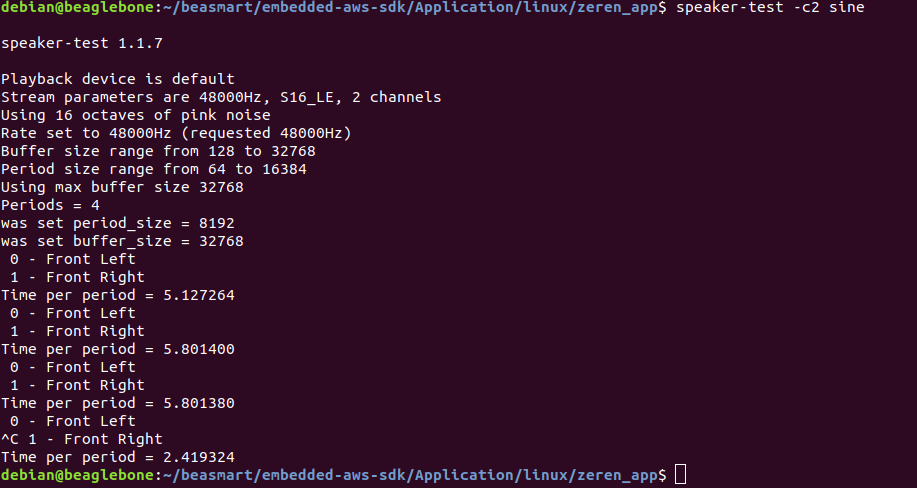Select the 'Stream parameters are 48000Hz' line
Viewport: 917px width, 488px height.
tap(221, 97)
